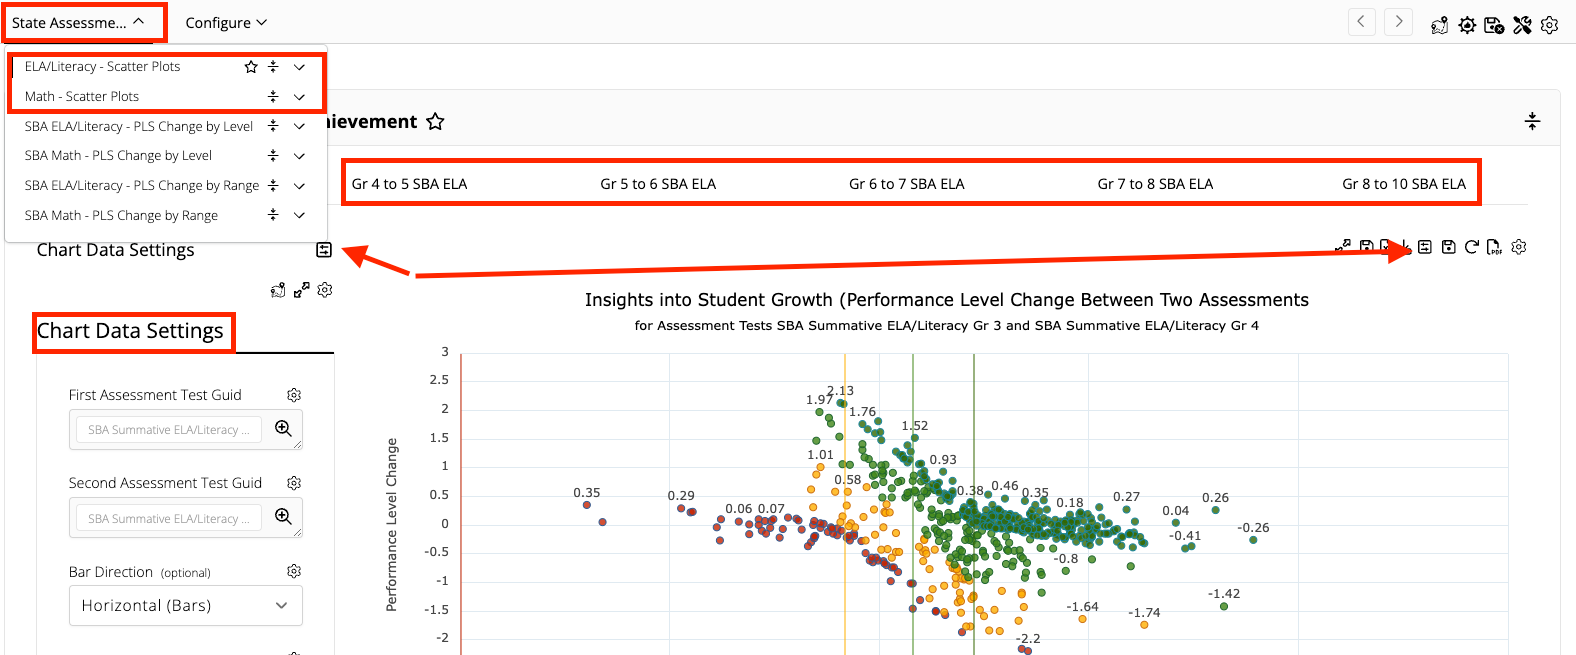The image size is (1576, 655).
Task: Switch to Gr 6 to 7 SBA ELA tab
Action: pos(907,184)
